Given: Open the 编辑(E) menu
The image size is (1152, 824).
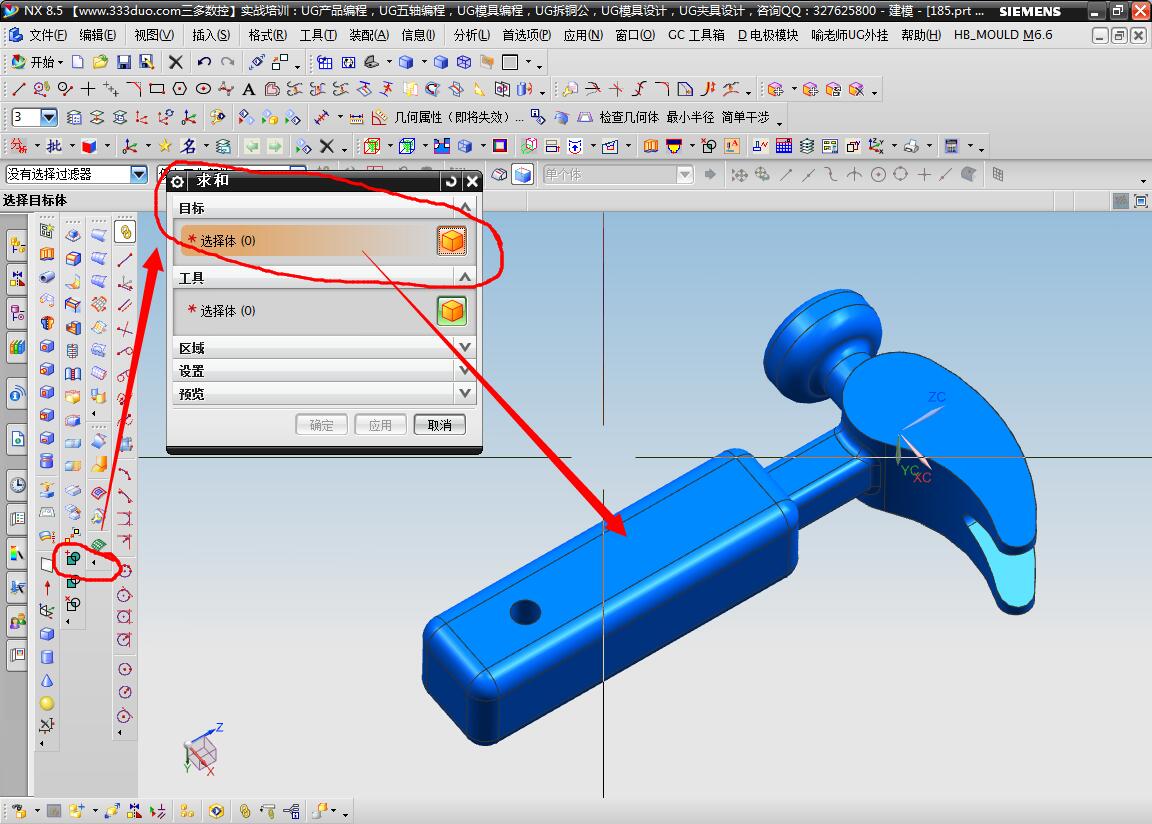Looking at the screenshot, I should pos(98,35).
